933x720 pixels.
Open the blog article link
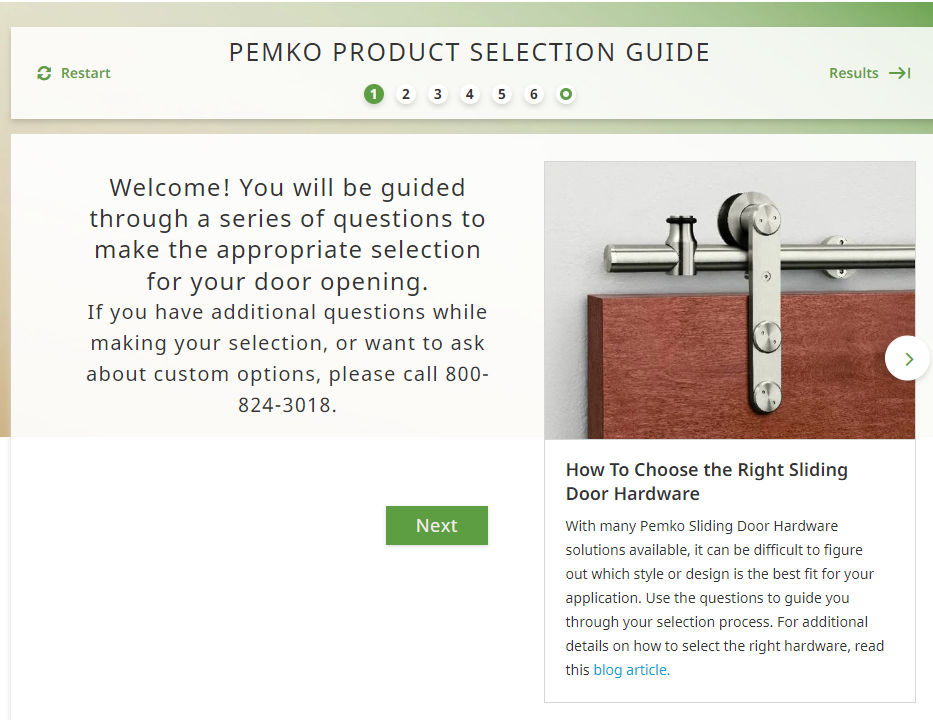coord(631,670)
